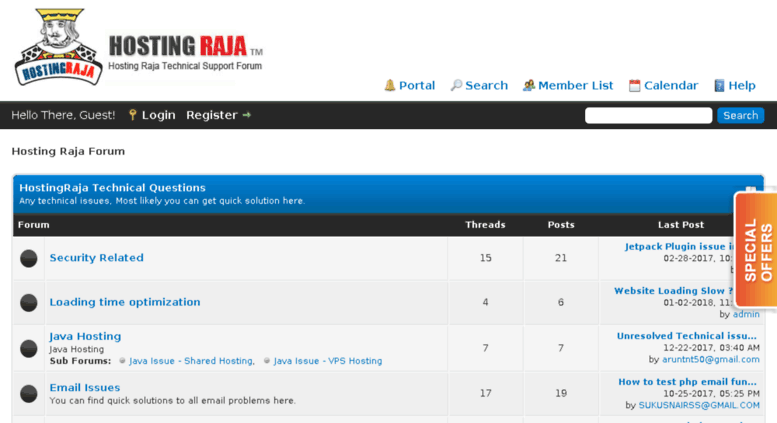The image size is (777, 423).
Task: Click the status icon for Security Related
Action: pos(29,258)
